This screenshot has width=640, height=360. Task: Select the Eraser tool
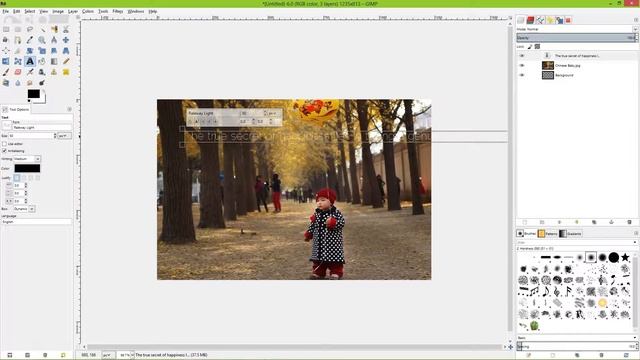point(18,72)
